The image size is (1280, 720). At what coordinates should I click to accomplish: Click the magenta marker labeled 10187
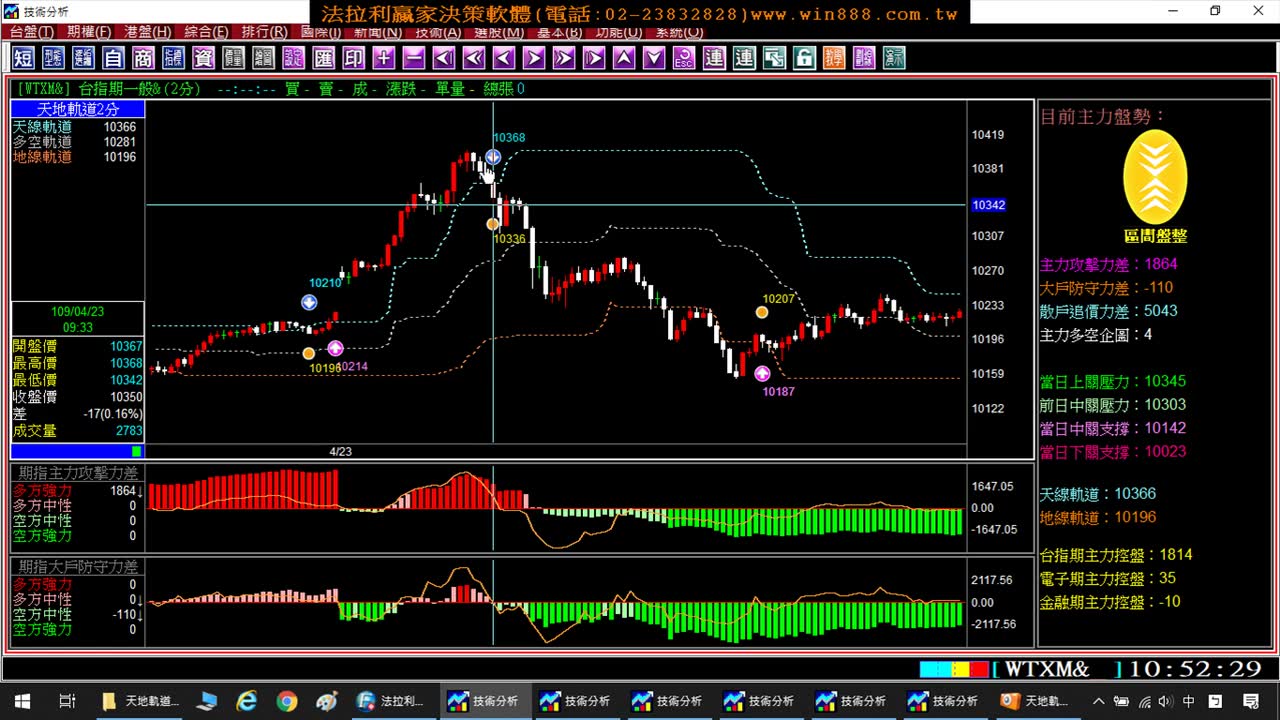[763, 373]
